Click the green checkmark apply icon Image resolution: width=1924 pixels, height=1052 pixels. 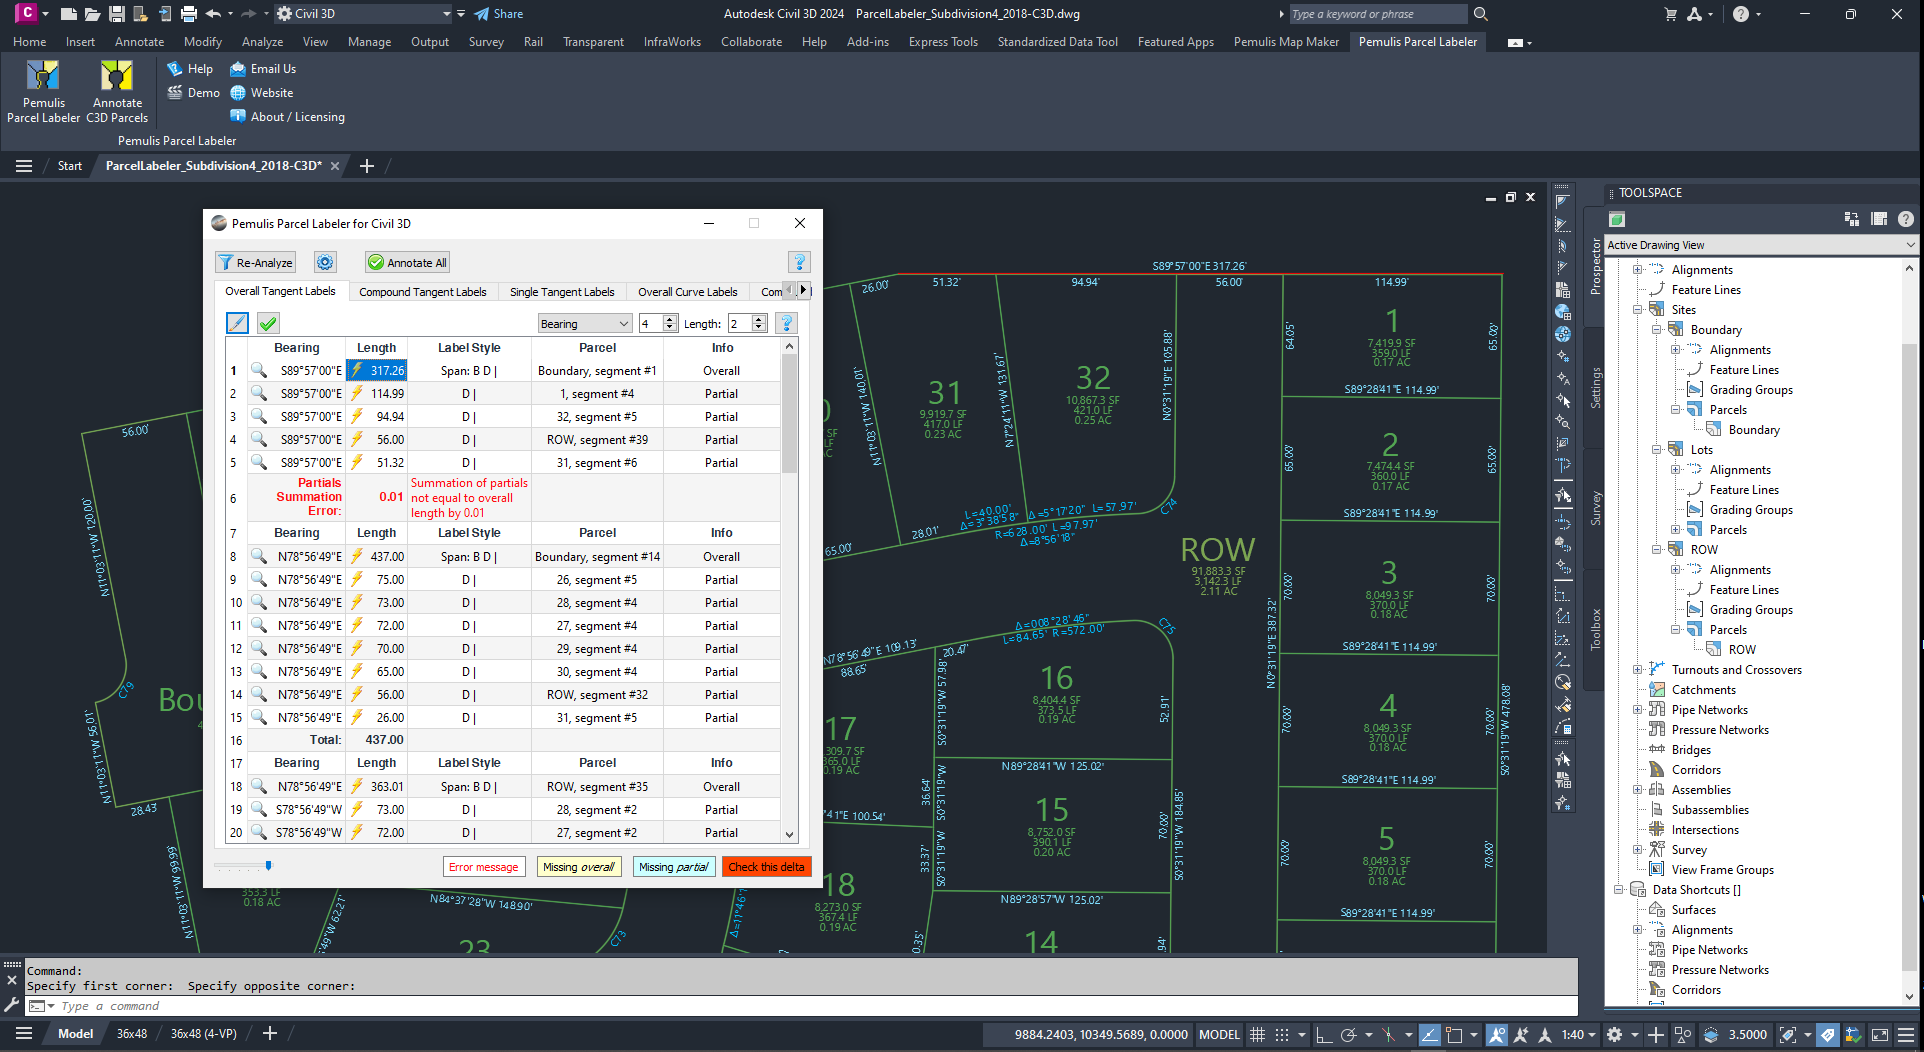pyautogui.click(x=268, y=323)
